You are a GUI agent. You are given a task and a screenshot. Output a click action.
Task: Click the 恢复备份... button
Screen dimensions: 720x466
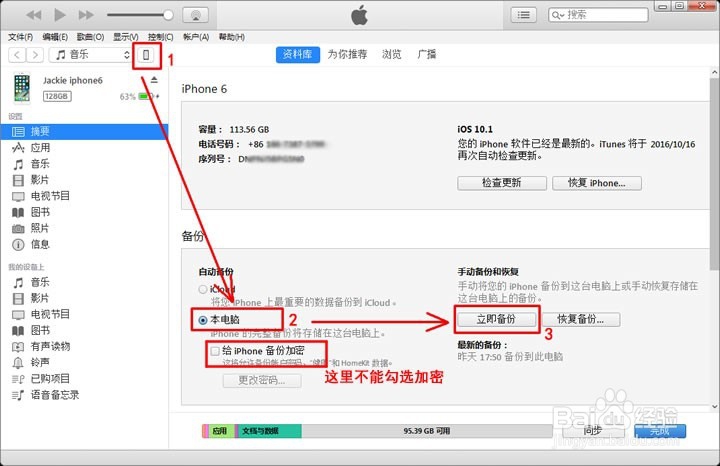[581, 320]
